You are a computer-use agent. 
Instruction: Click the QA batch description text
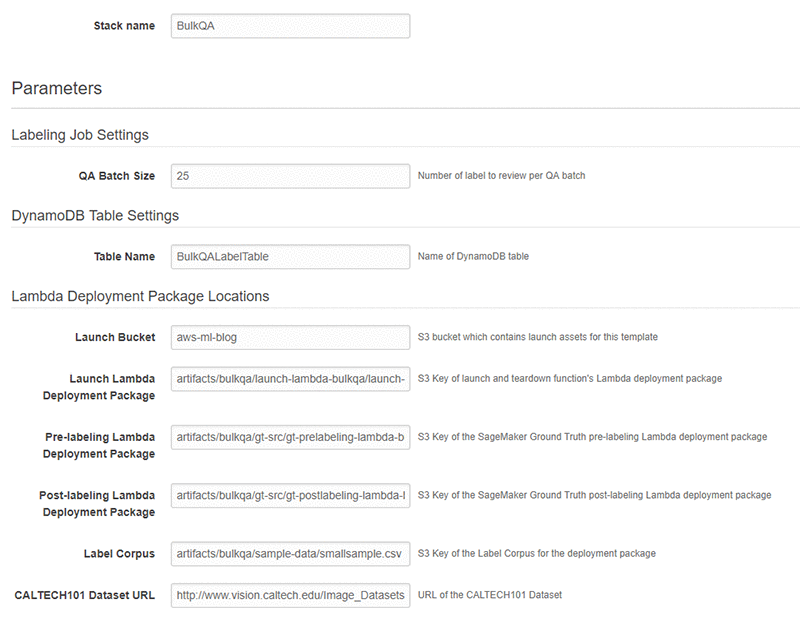click(x=502, y=175)
